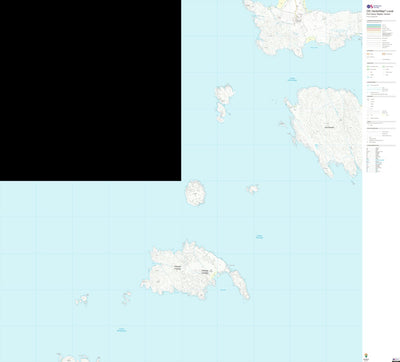Click the blue colour band in the legend

point(374,25)
